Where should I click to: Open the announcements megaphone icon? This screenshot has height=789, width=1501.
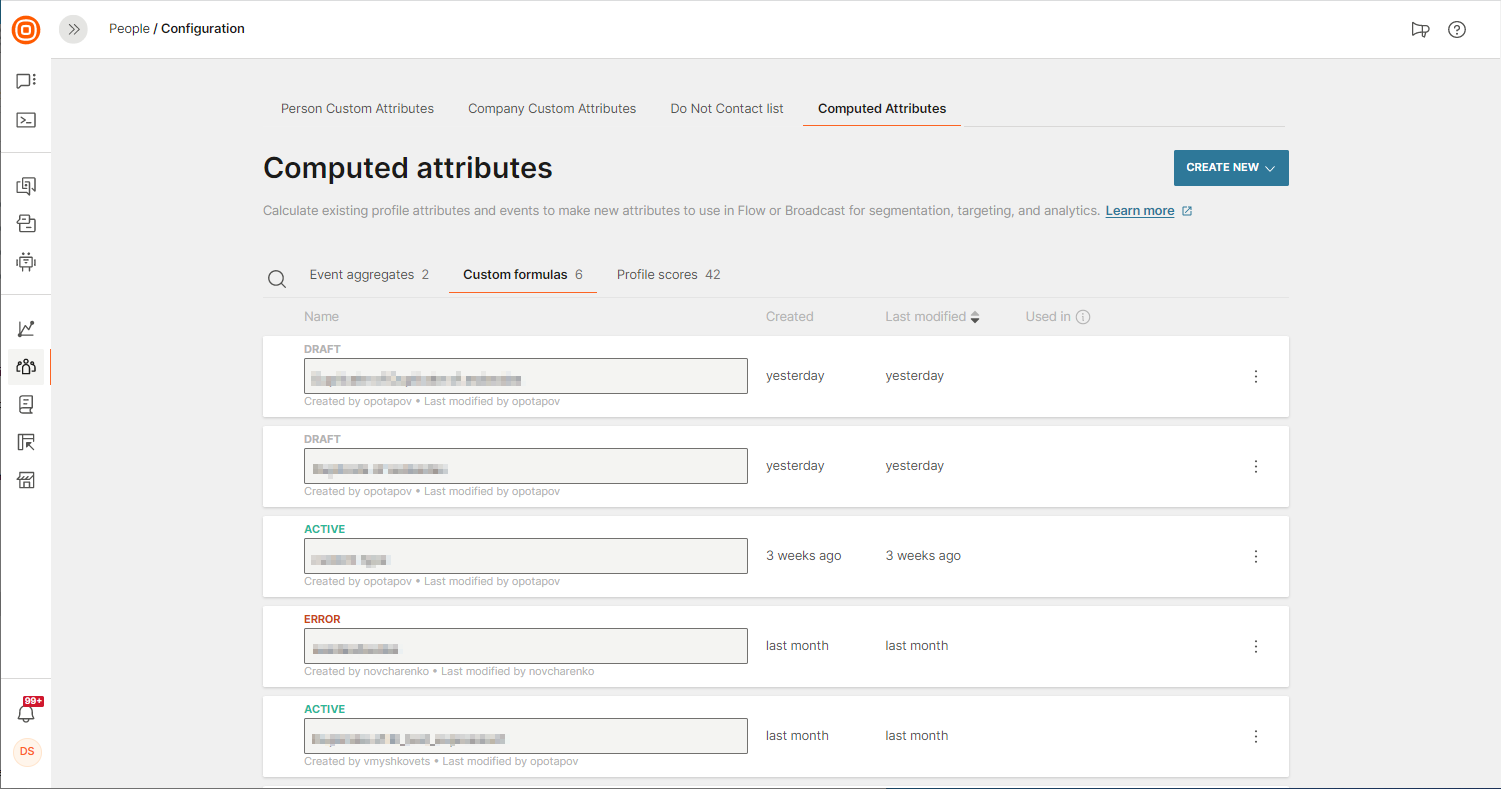pyautogui.click(x=1419, y=29)
